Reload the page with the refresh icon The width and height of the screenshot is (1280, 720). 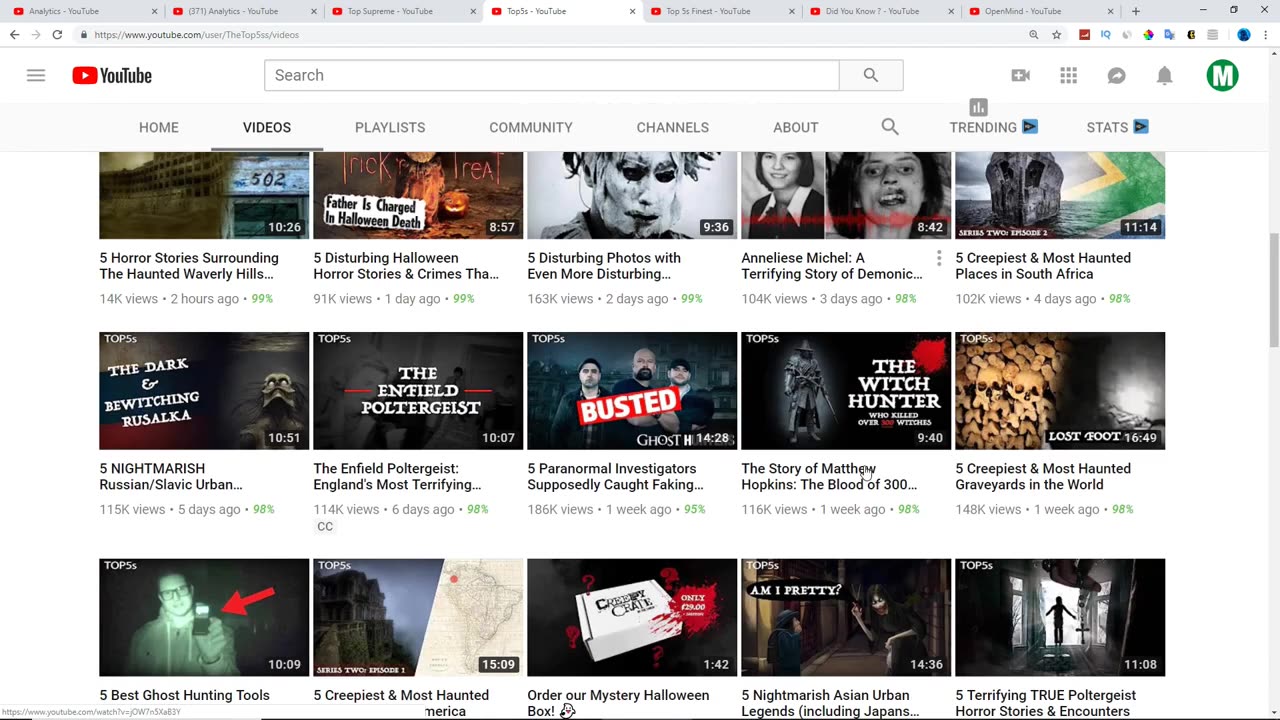57,34
